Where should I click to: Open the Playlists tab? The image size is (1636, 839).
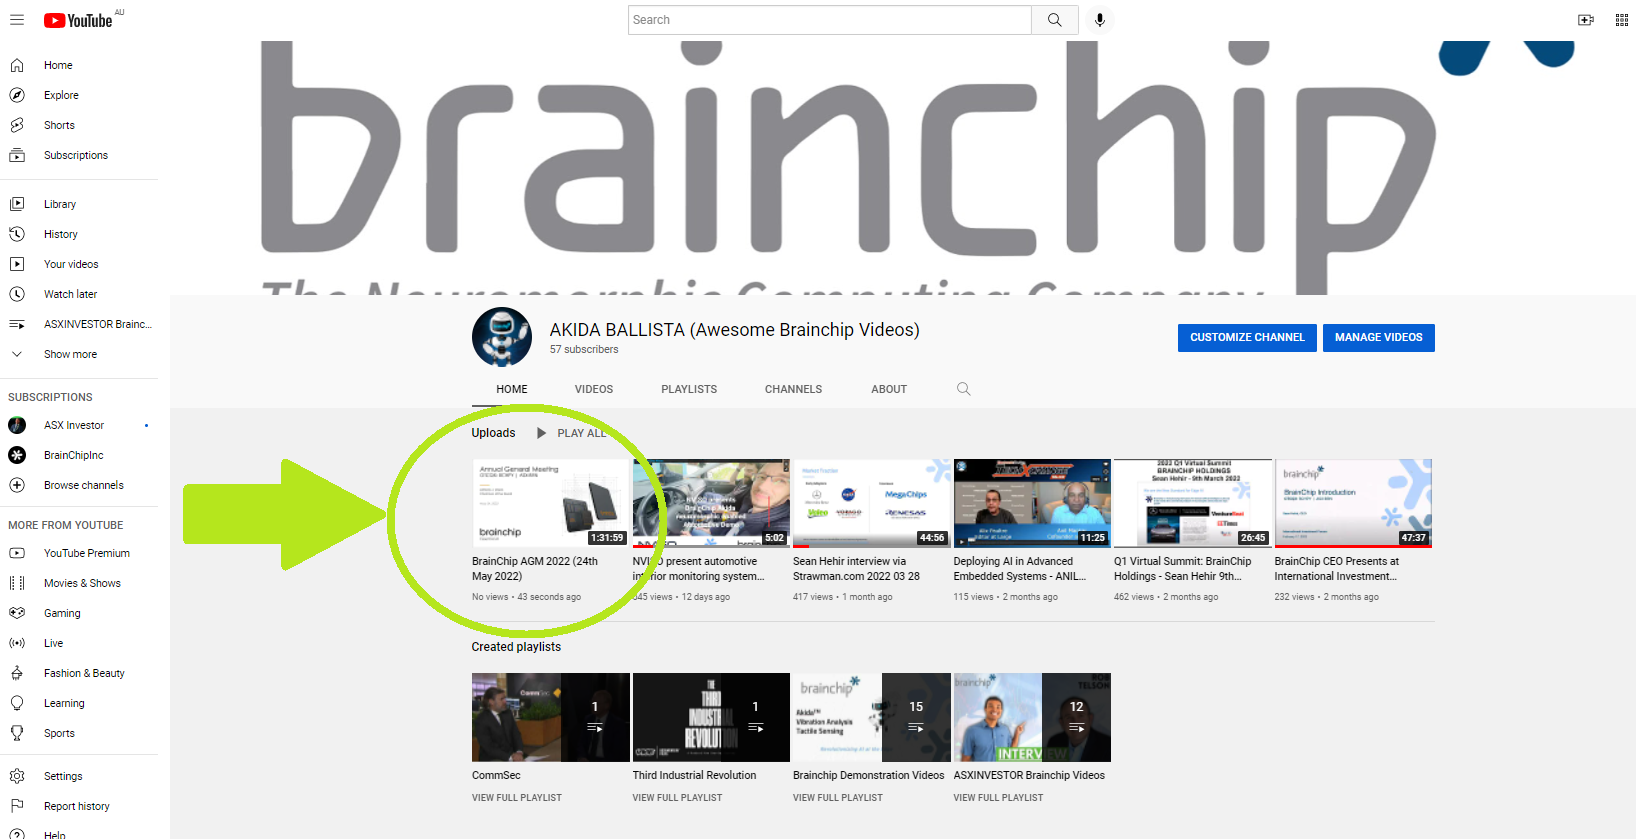tap(688, 389)
